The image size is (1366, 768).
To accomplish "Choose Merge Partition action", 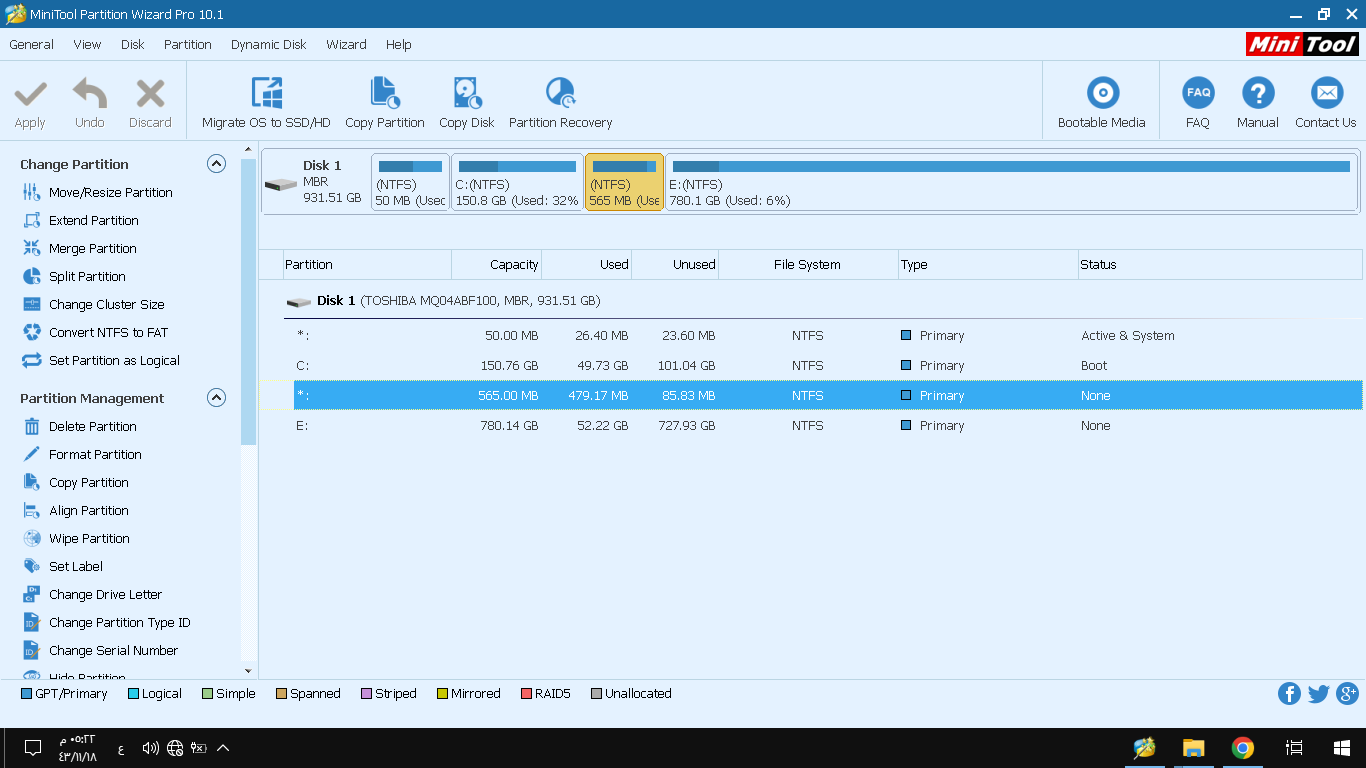I will click(x=93, y=248).
